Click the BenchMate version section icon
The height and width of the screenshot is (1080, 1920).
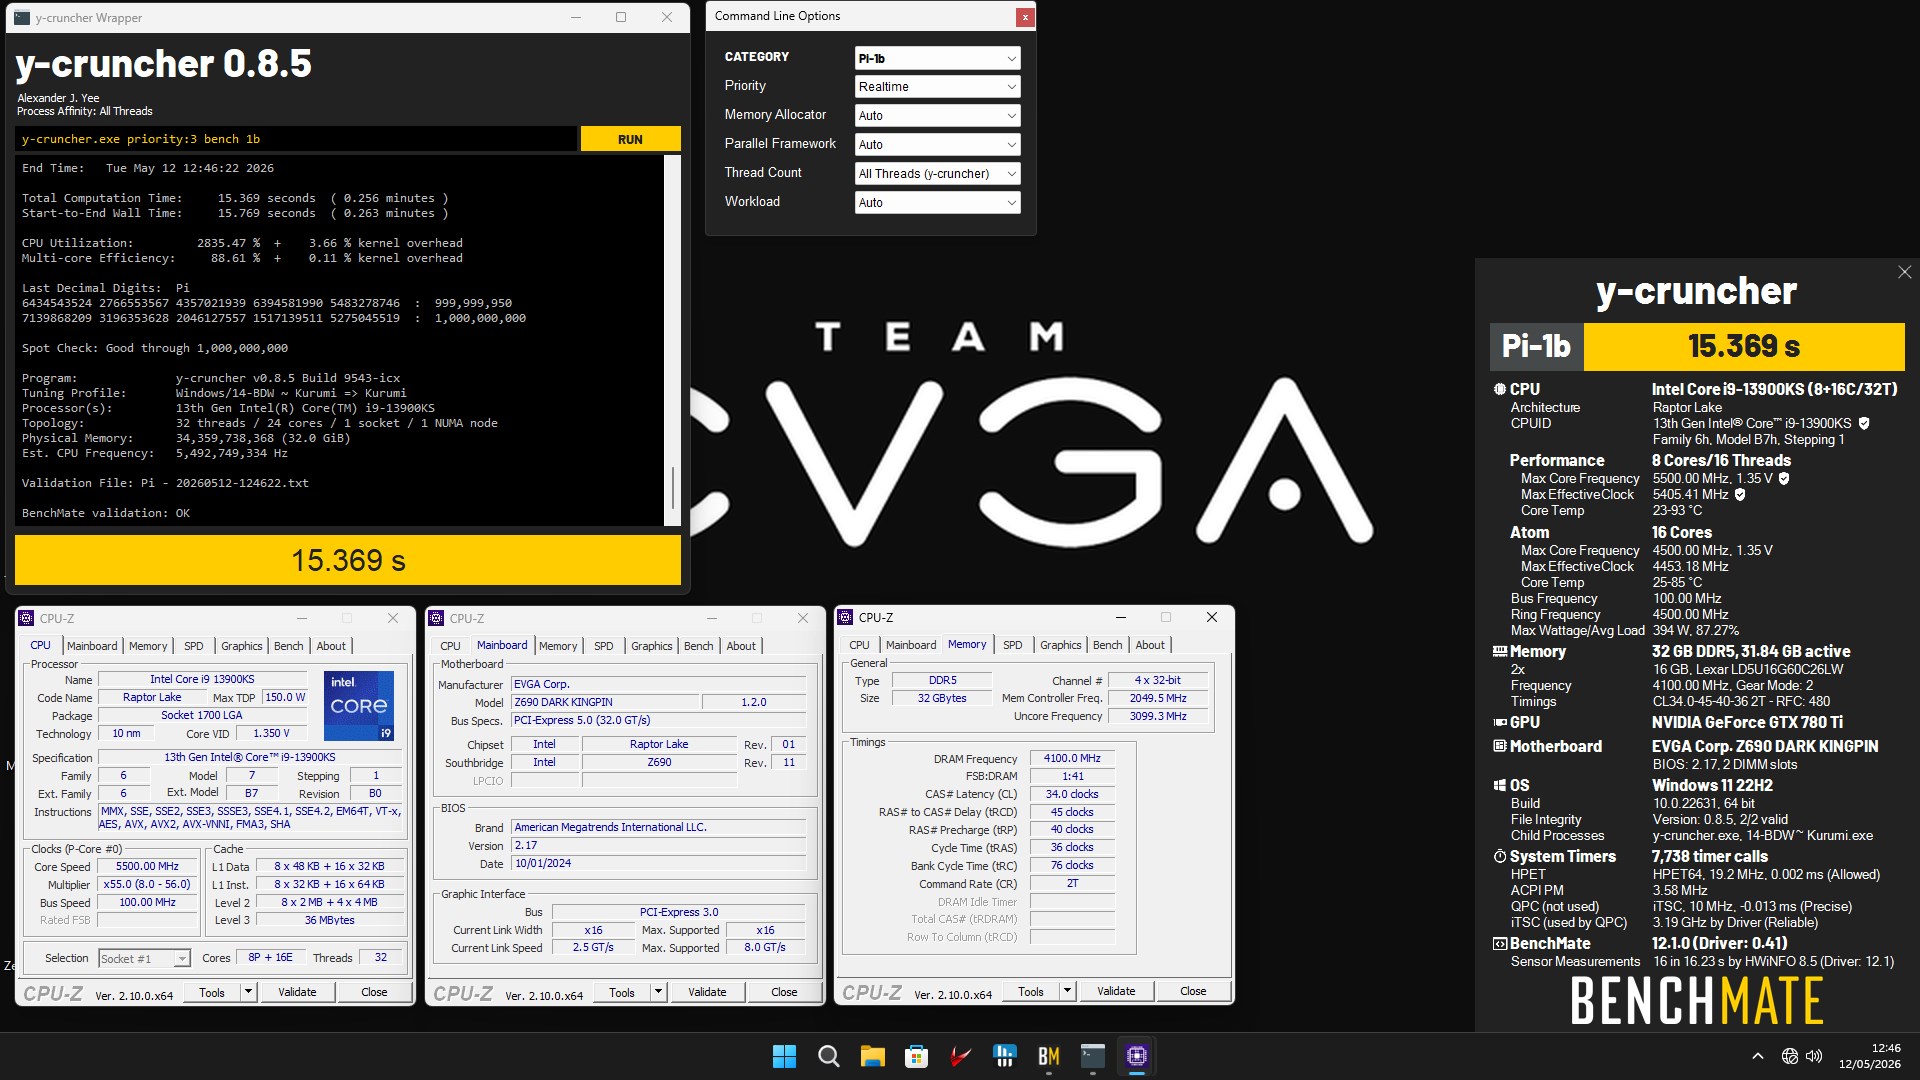1499,943
